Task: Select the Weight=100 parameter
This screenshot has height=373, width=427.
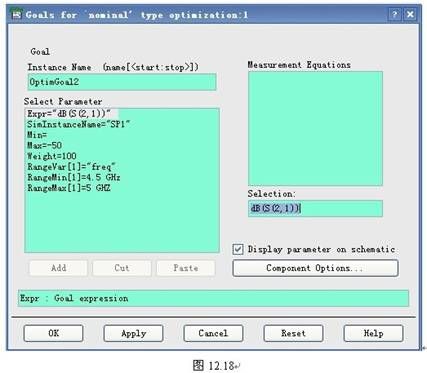Action: pyautogui.click(x=52, y=156)
